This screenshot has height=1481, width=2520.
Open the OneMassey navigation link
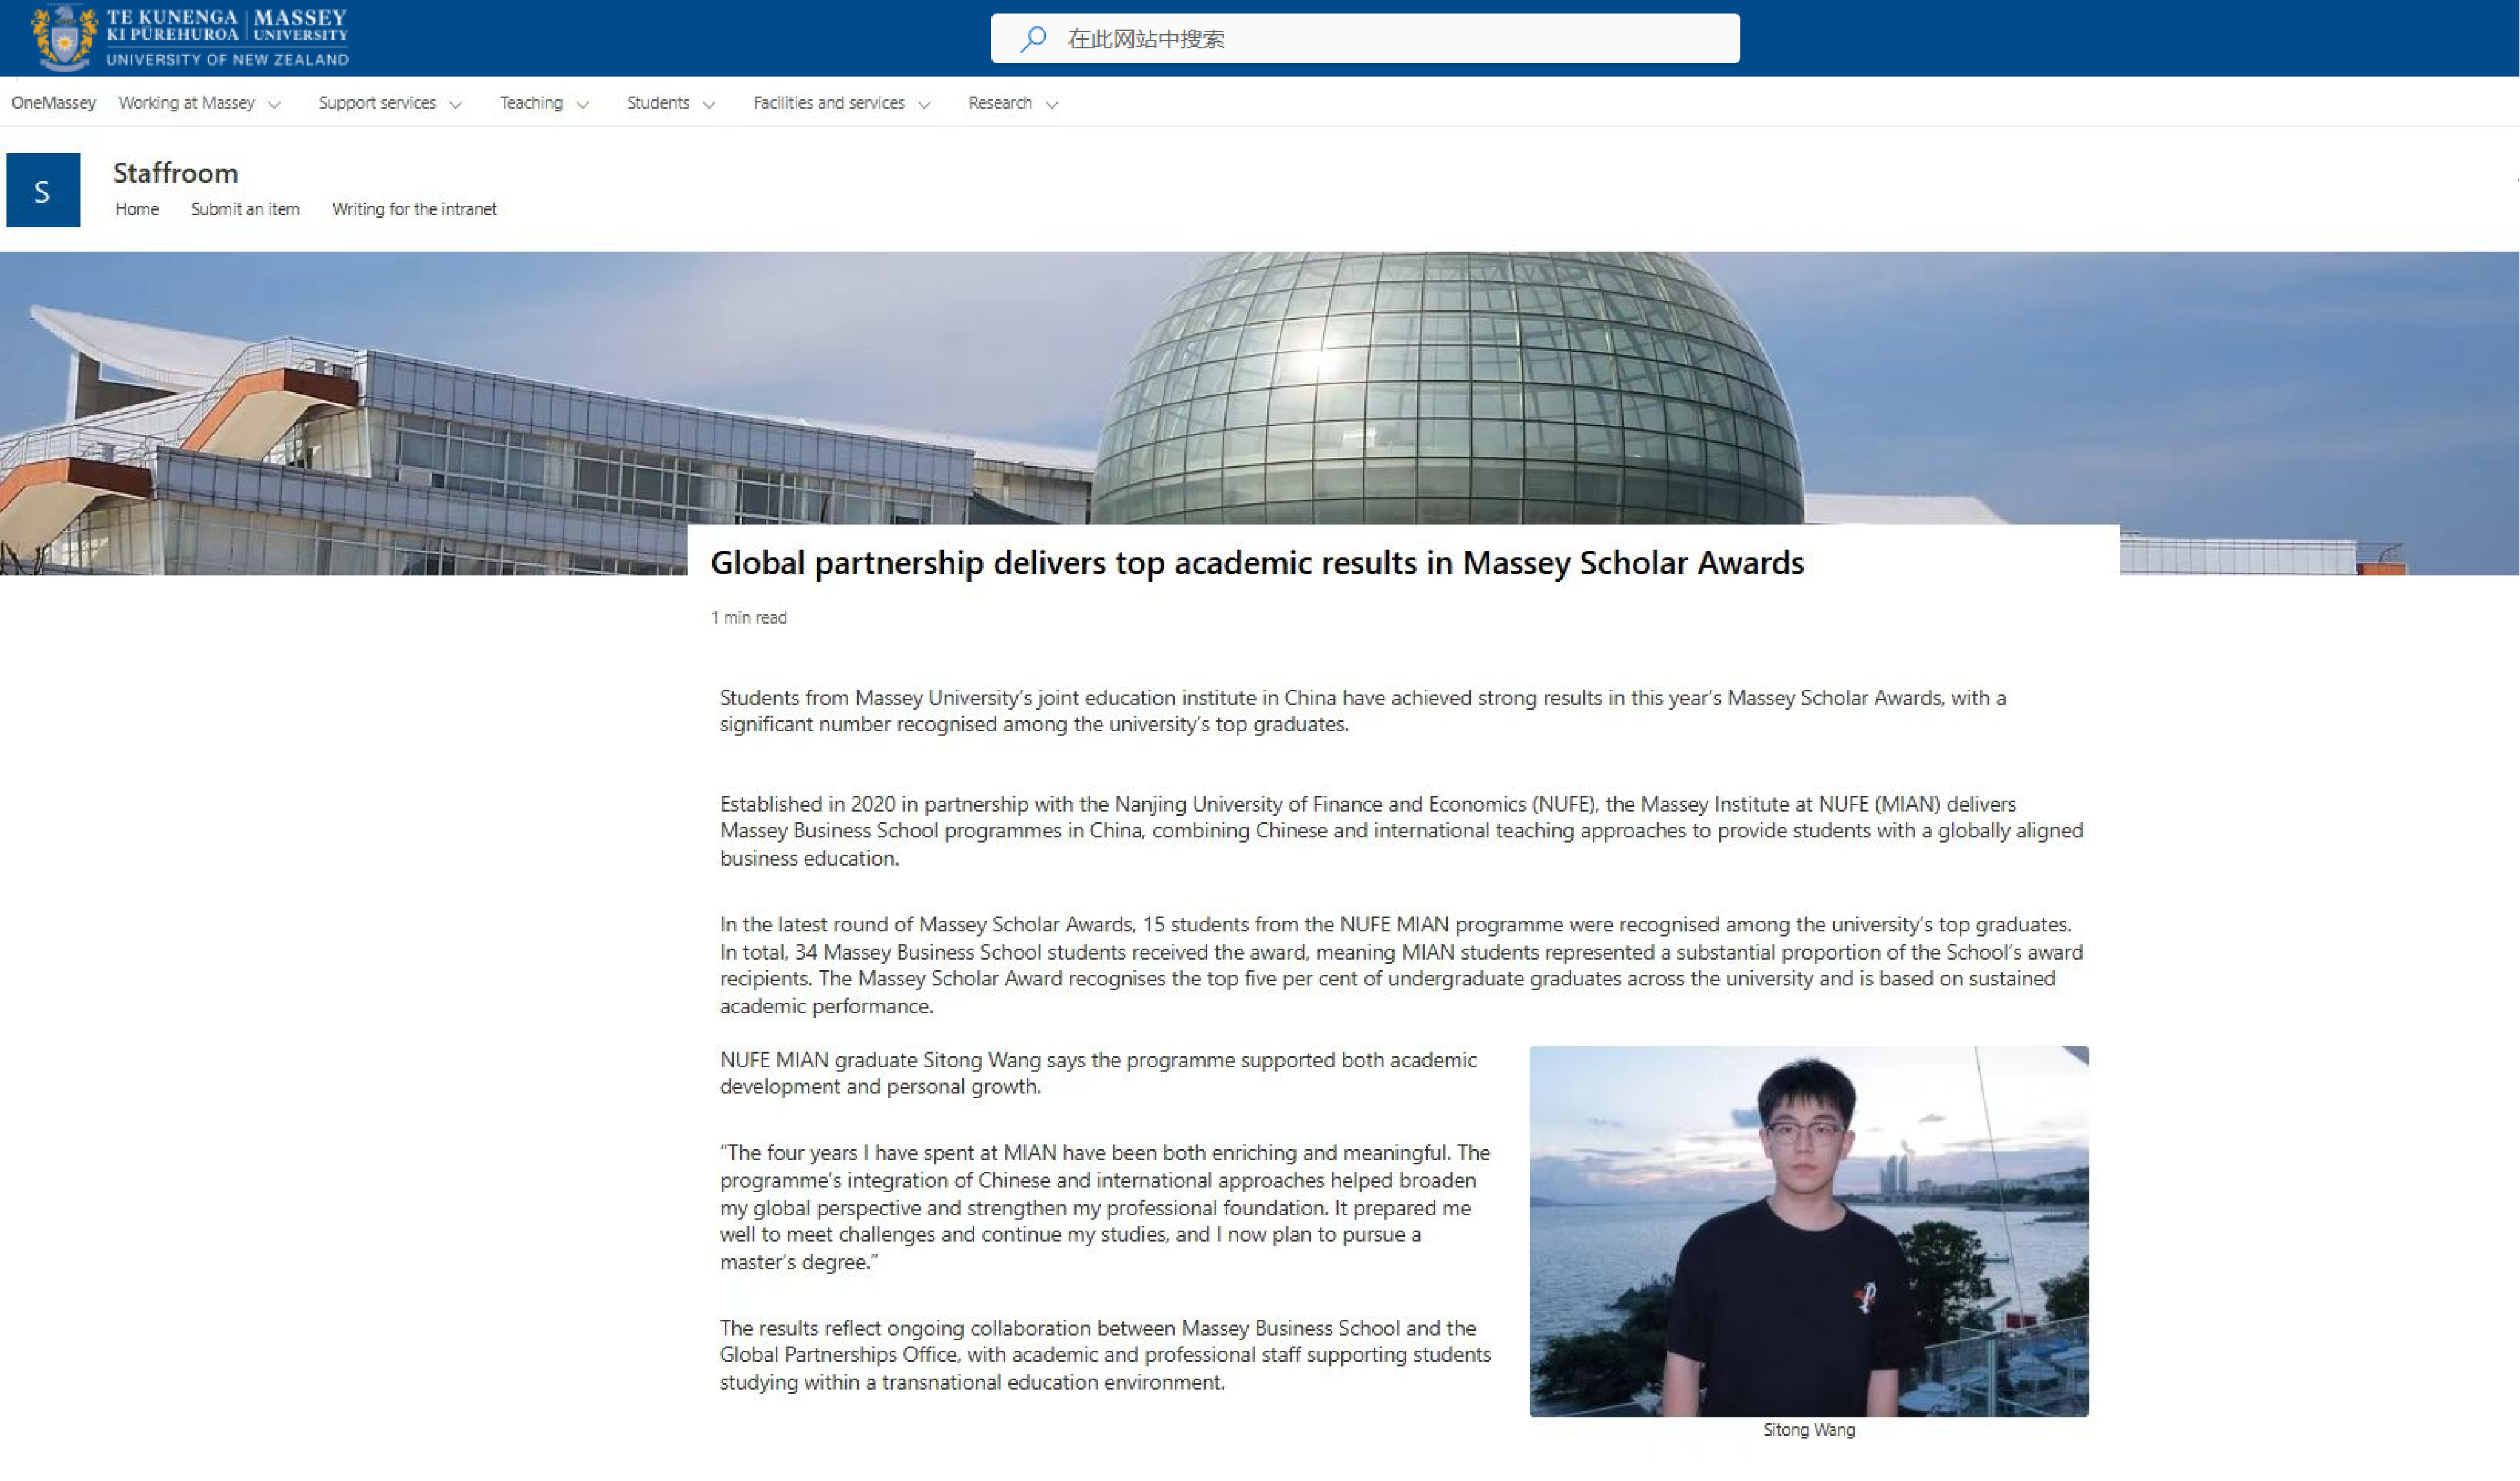(54, 103)
